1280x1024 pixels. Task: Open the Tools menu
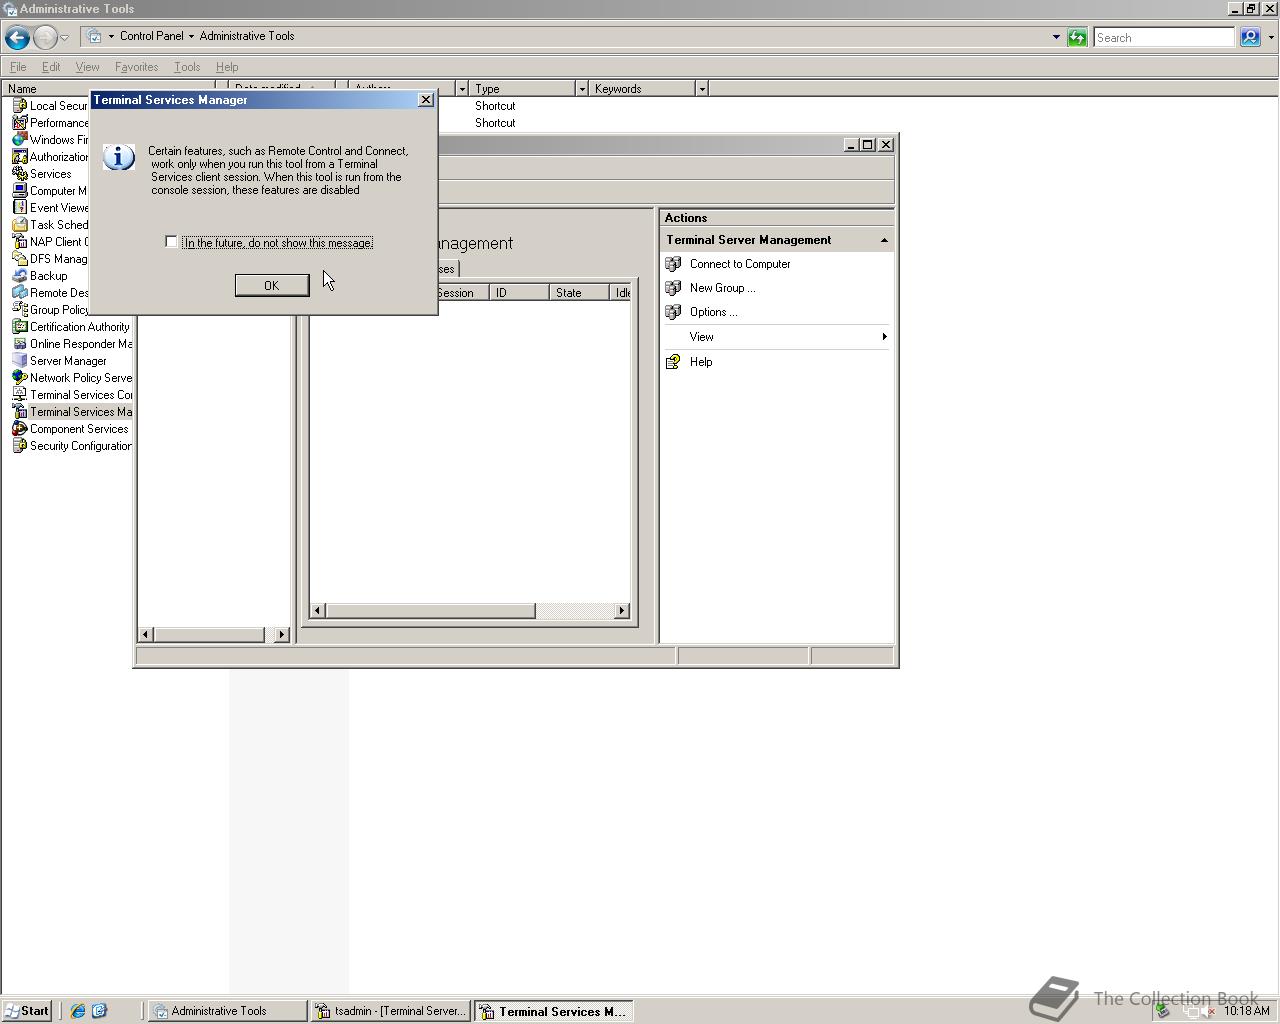(187, 67)
